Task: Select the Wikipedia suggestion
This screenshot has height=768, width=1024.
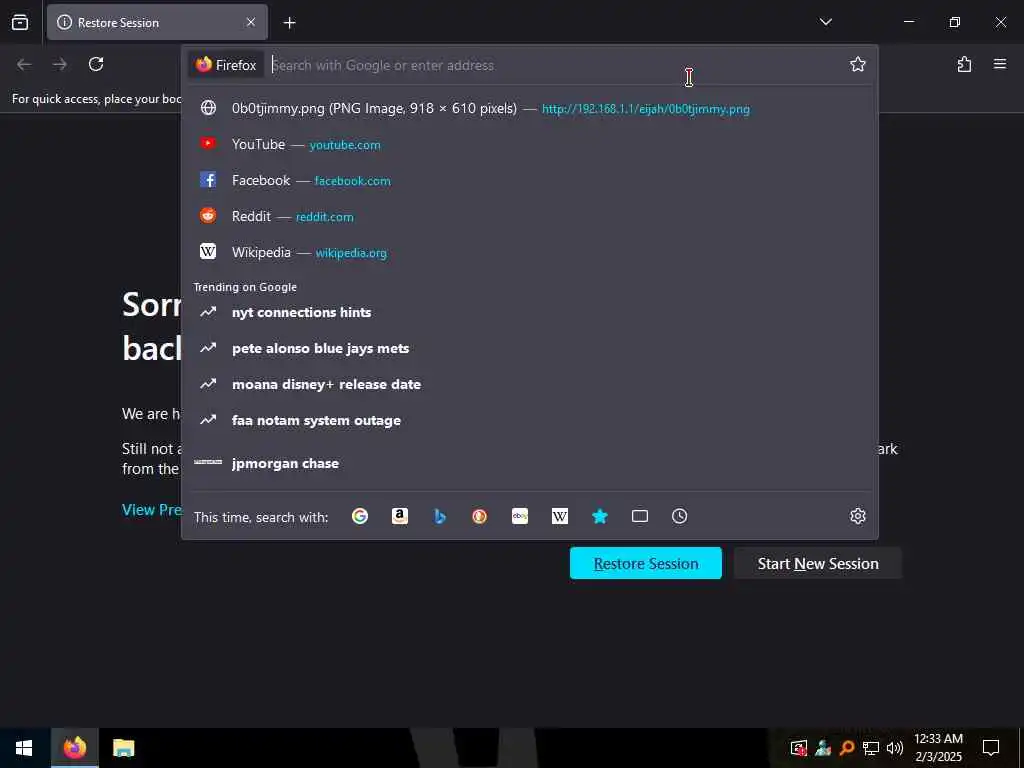Action: pos(530,252)
